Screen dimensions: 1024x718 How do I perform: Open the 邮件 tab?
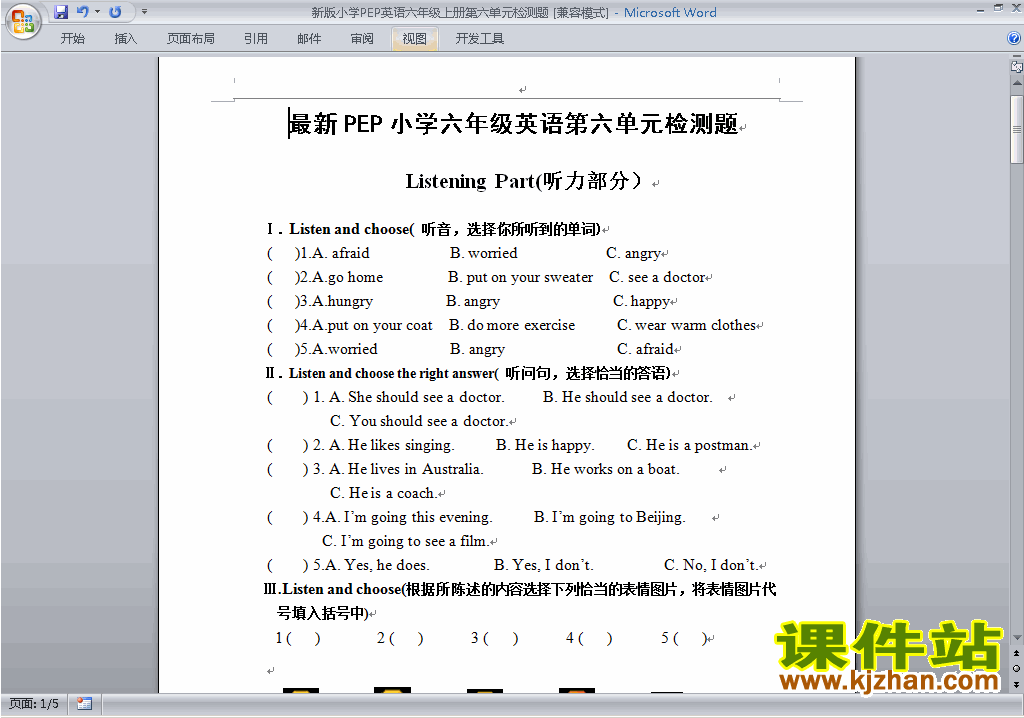(309, 39)
